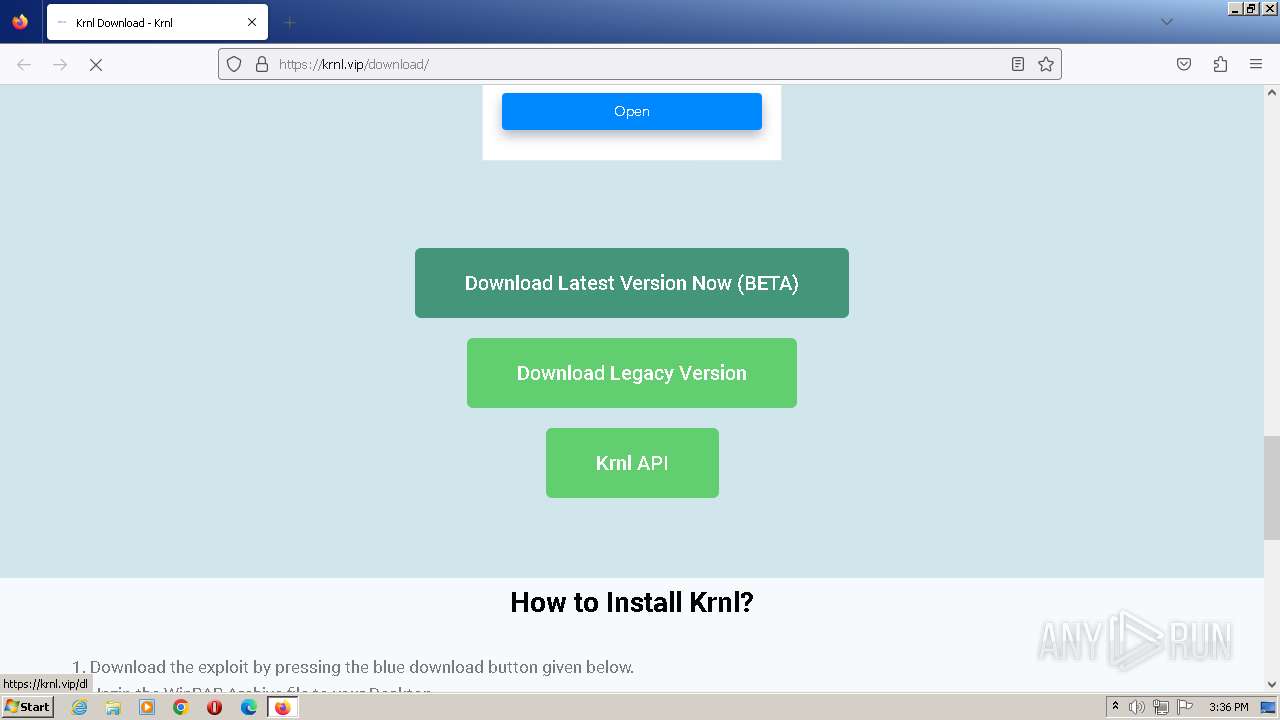Image resolution: width=1280 pixels, height=720 pixels.
Task: Click the page scrollbar thumb
Action: (1272, 487)
